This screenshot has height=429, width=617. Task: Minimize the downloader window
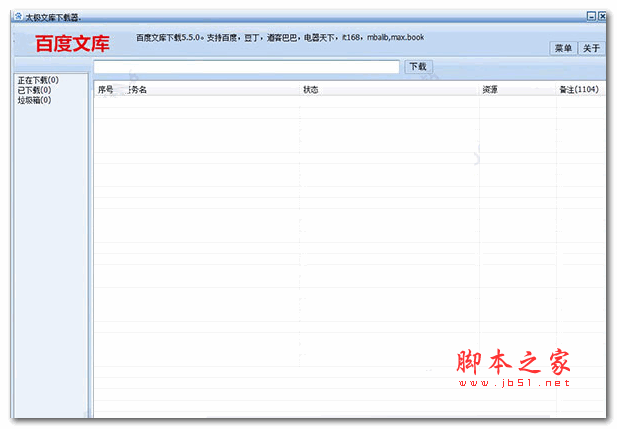click(591, 16)
